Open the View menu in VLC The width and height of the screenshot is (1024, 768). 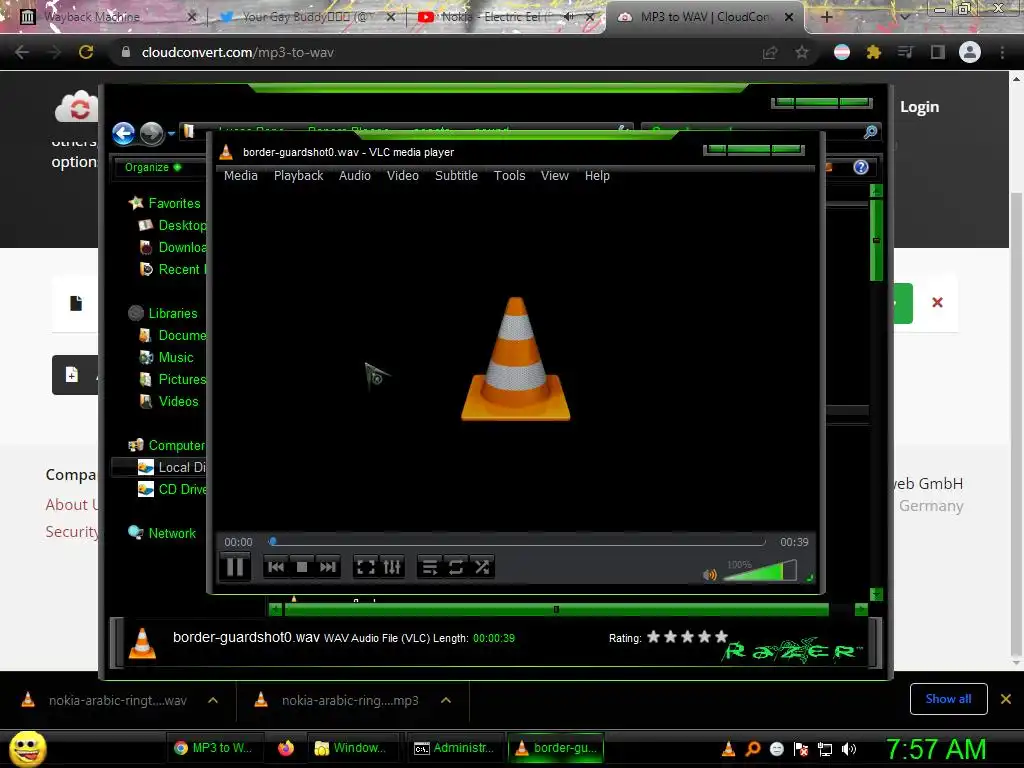tap(554, 176)
